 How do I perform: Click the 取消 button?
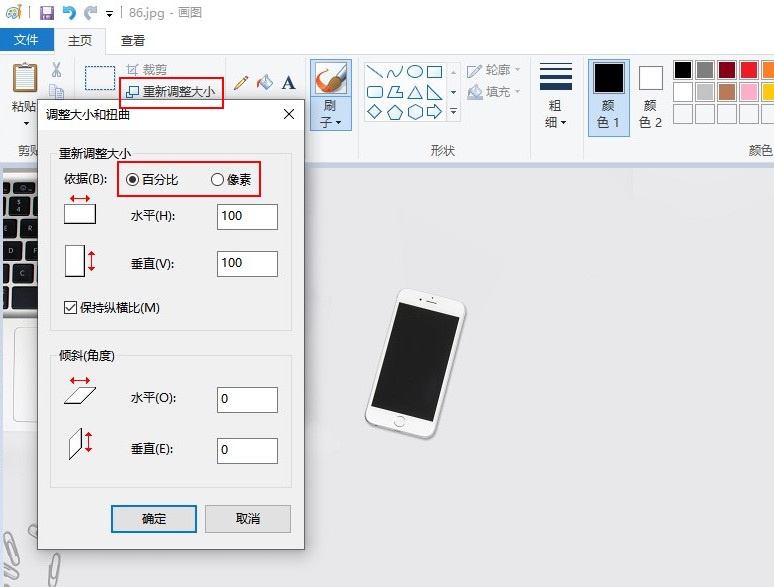pyautogui.click(x=248, y=518)
